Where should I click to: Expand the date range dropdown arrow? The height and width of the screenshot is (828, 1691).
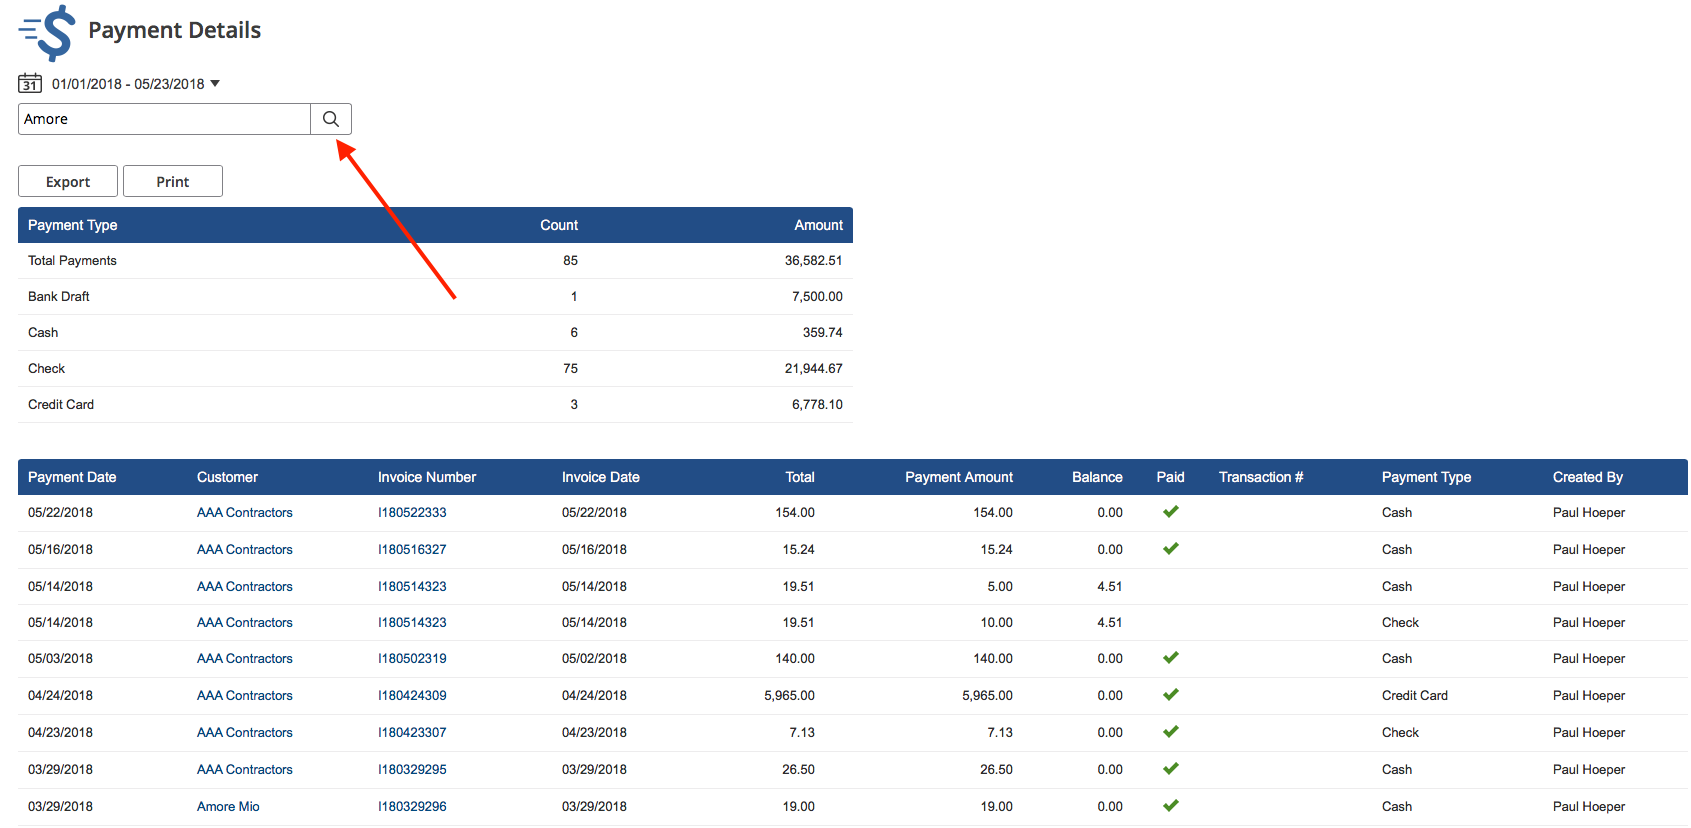(x=215, y=84)
